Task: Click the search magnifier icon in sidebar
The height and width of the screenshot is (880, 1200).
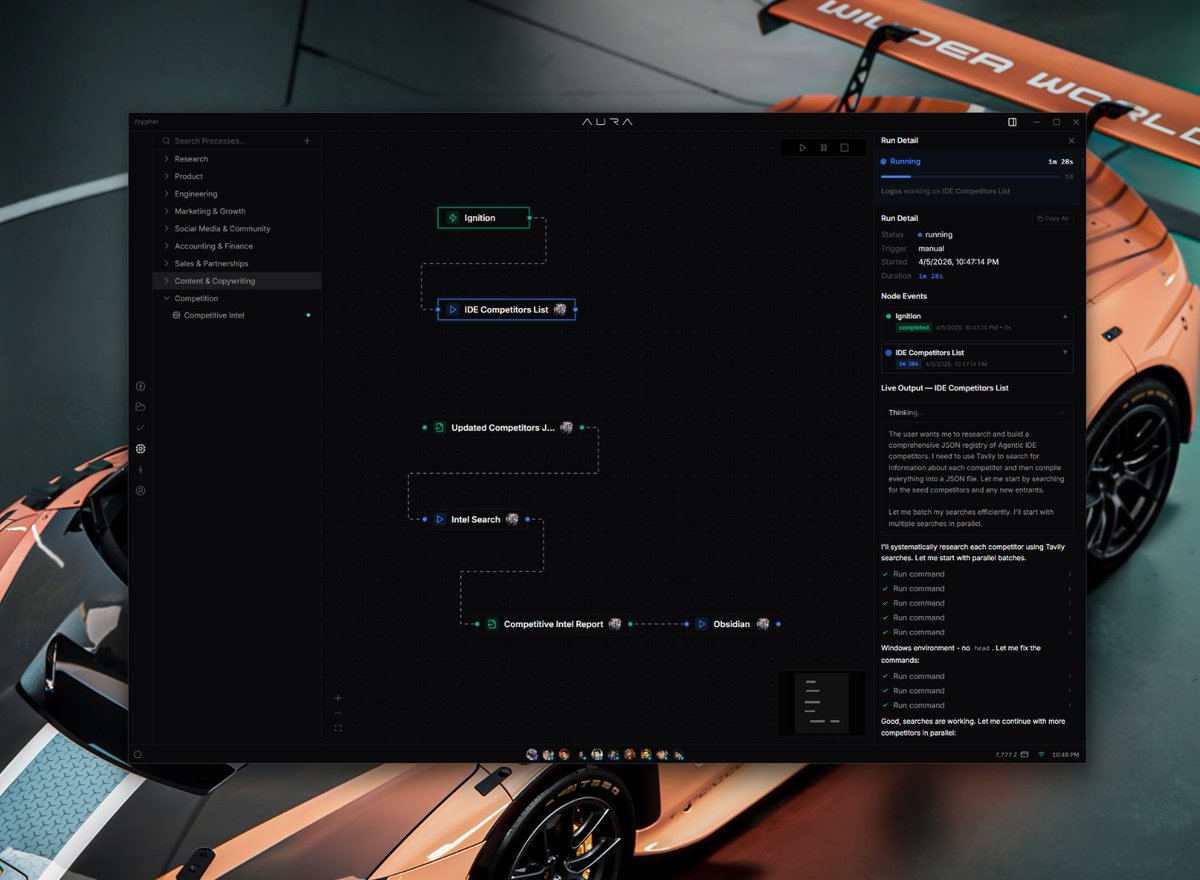Action: pyautogui.click(x=166, y=141)
